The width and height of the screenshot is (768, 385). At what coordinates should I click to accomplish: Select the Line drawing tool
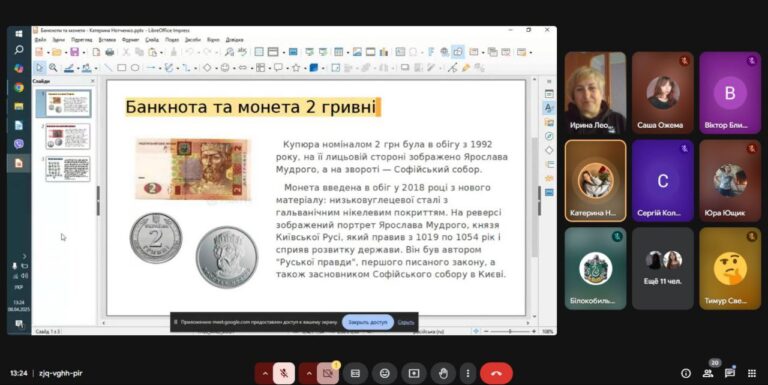click(x=108, y=68)
